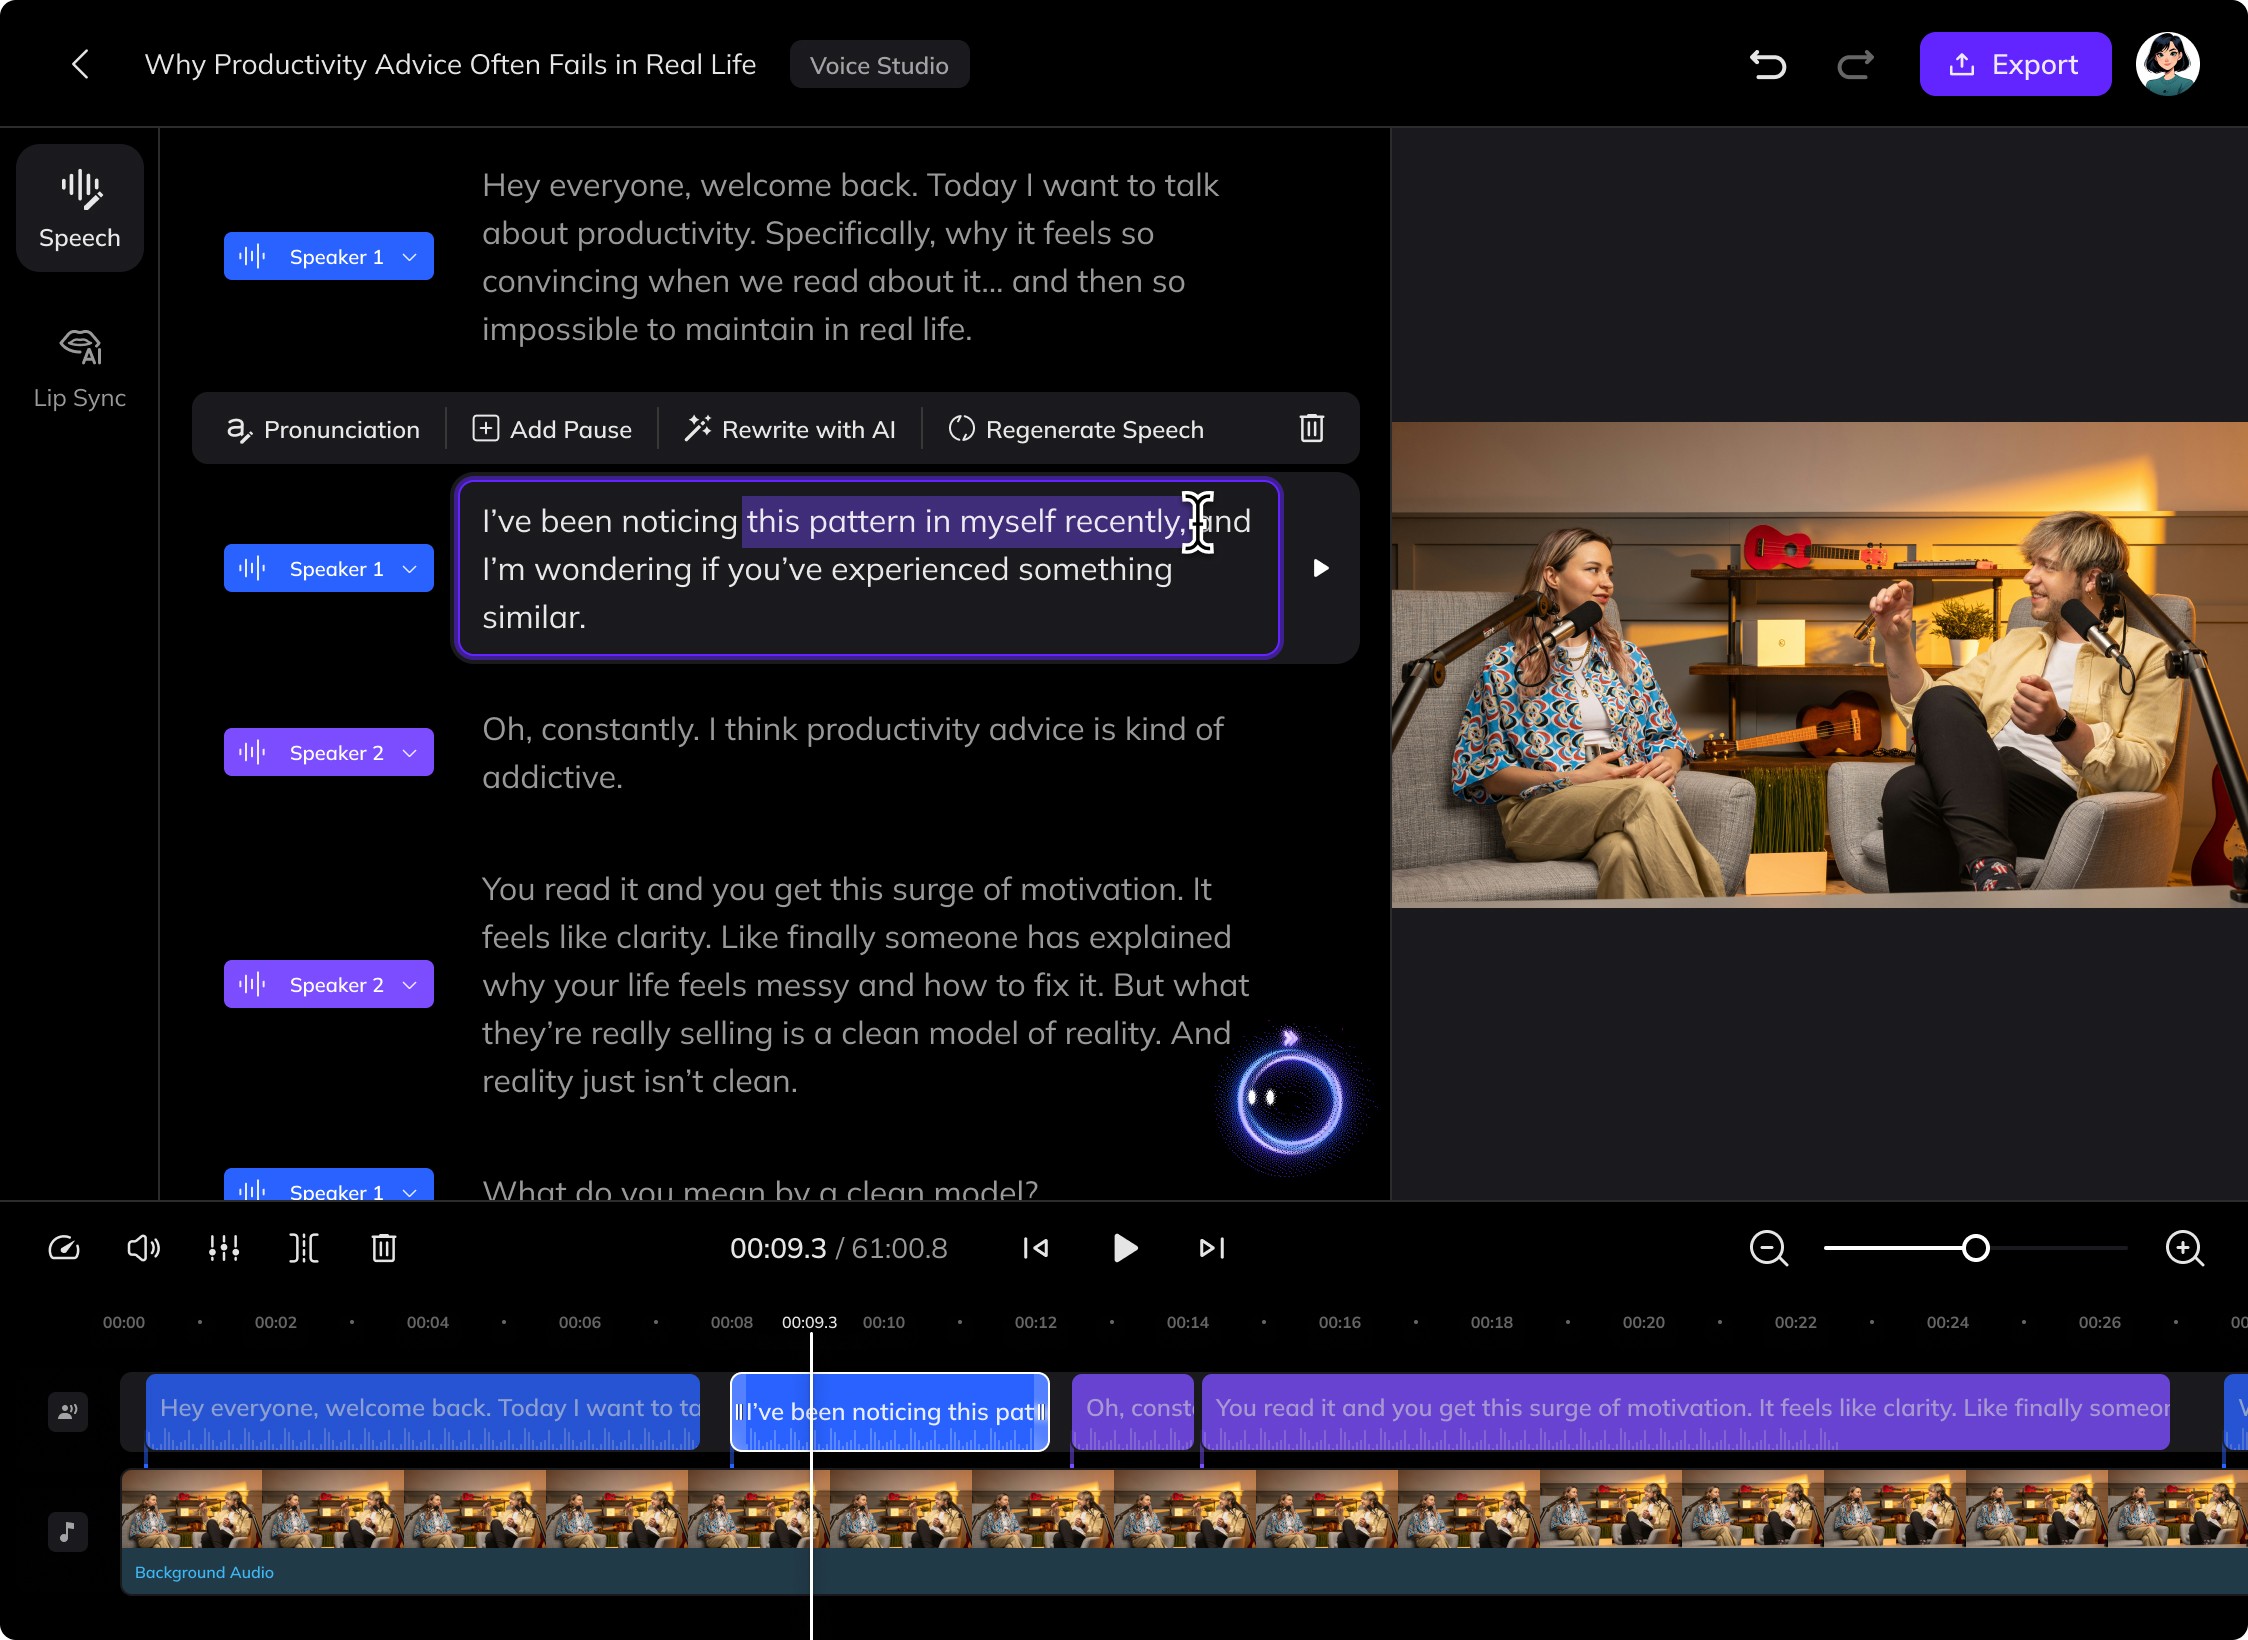Image resolution: width=2248 pixels, height=1640 pixels.
Task: Toggle the music note background audio track
Action: click(68, 1531)
